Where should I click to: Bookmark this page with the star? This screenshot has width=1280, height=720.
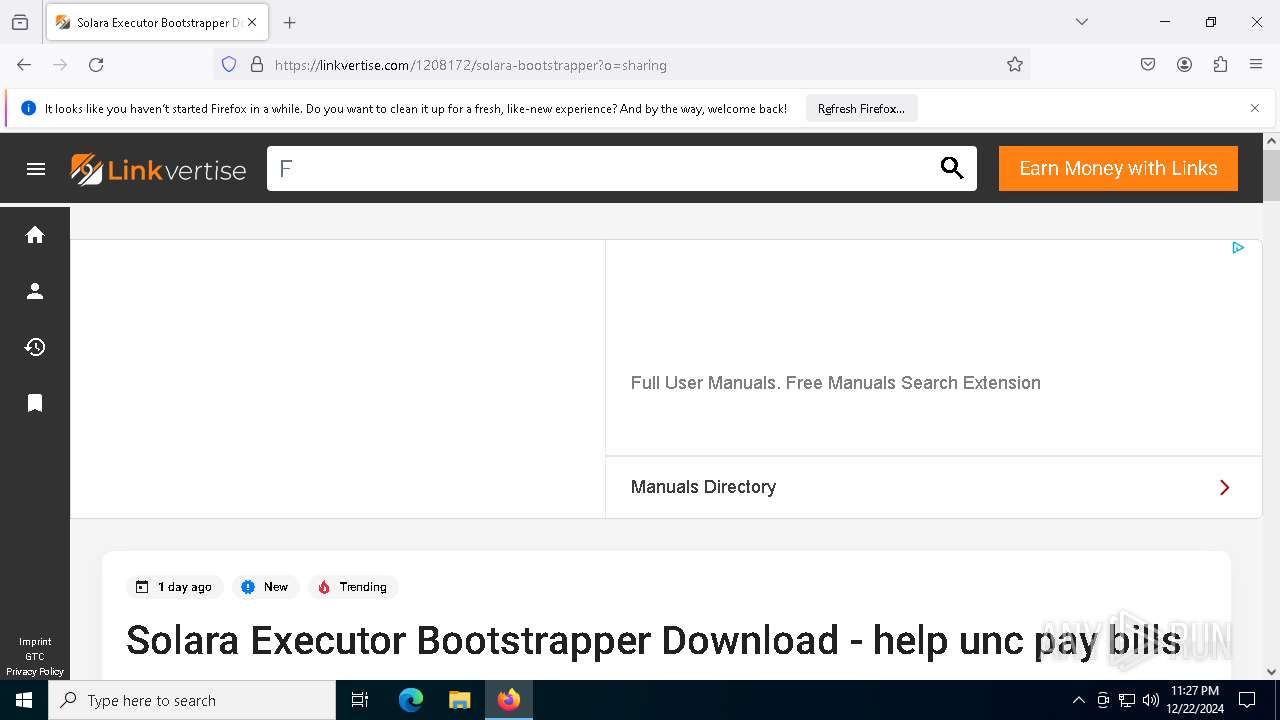coord(1015,65)
